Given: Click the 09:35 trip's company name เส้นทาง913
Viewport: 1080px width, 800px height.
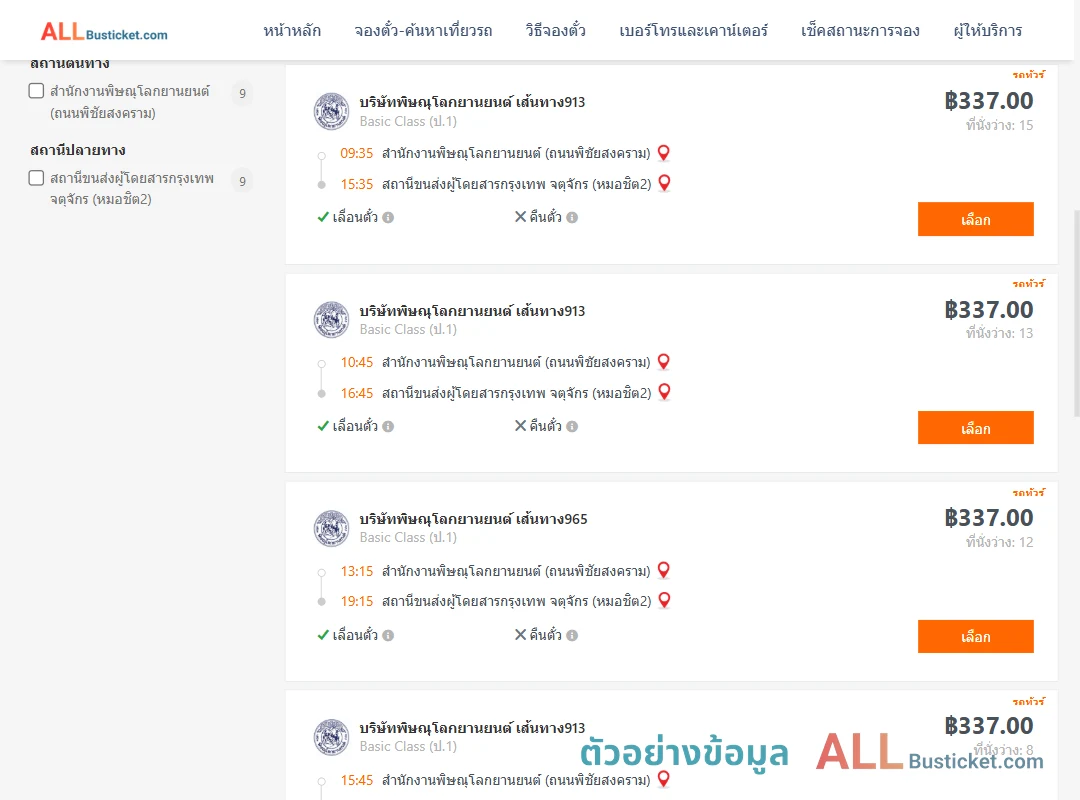Looking at the screenshot, I should tap(472, 102).
